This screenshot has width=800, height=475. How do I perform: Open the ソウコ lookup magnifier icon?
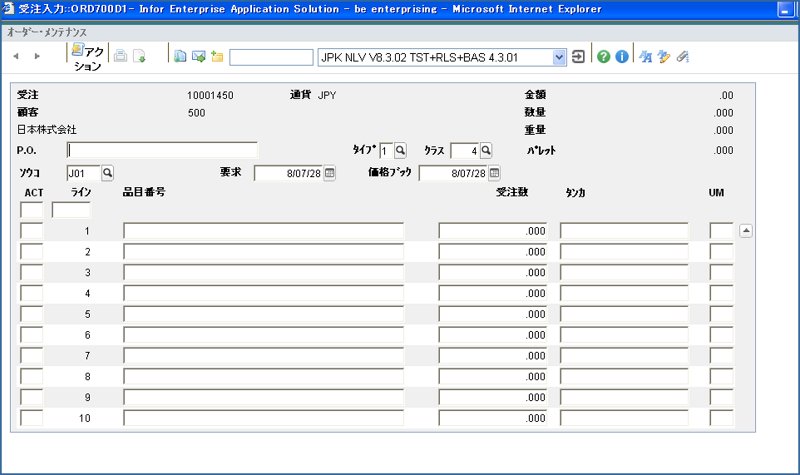(x=107, y=173)
